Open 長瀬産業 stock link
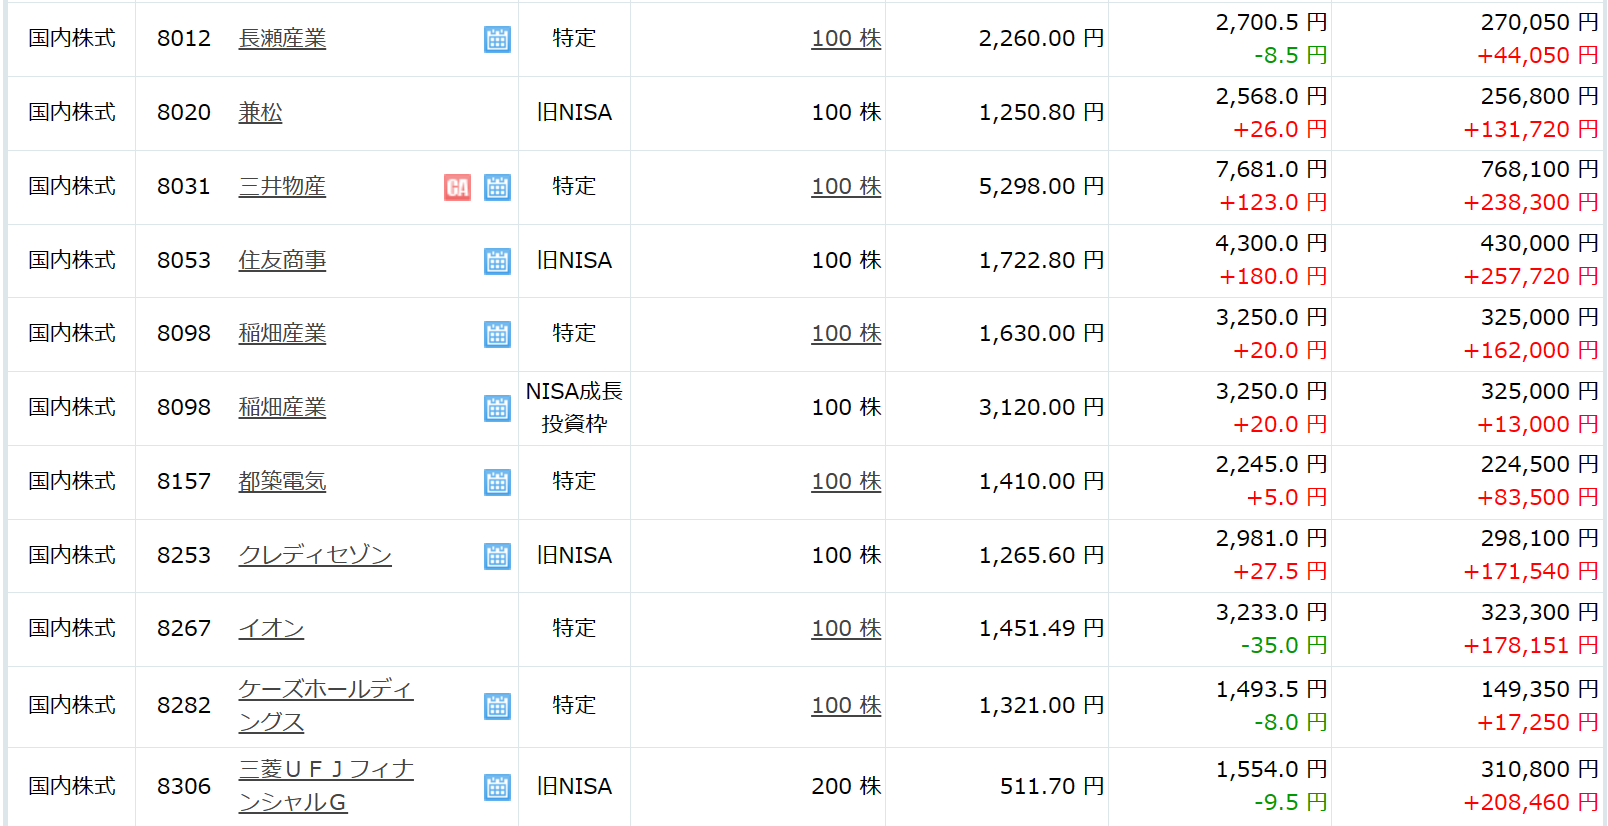Image resolution: width=1608 pixels, height=826 pixels. tap(282, 38)
